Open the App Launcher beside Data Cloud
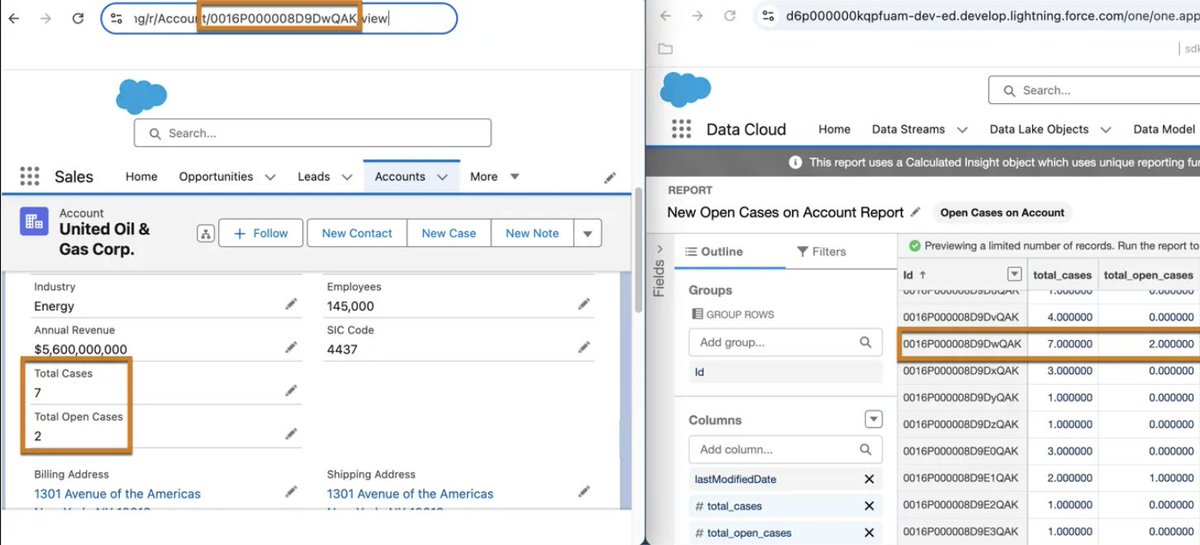This screenshot has height=545, width=1200. point(681,129)
